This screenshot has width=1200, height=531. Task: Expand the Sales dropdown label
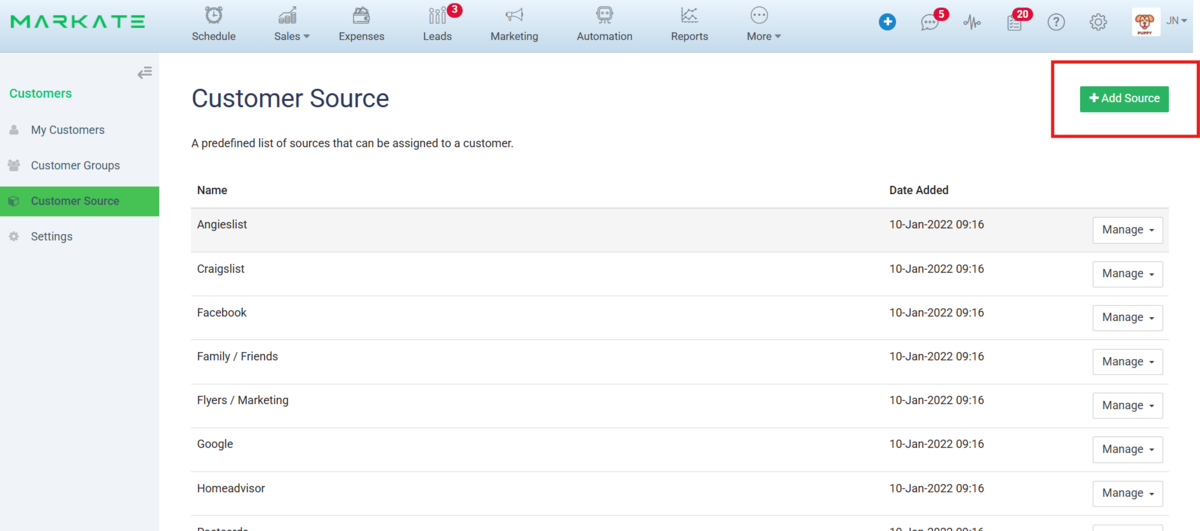(x=291, y=36)
